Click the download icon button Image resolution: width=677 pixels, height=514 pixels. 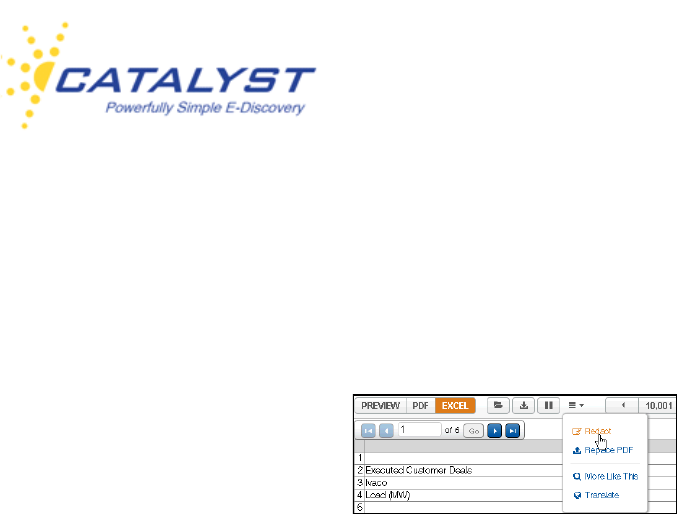point(523,406)
